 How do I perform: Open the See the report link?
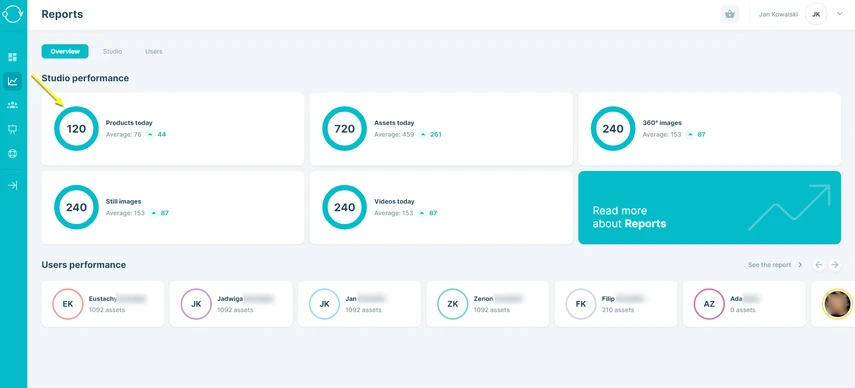coord(775,265)
